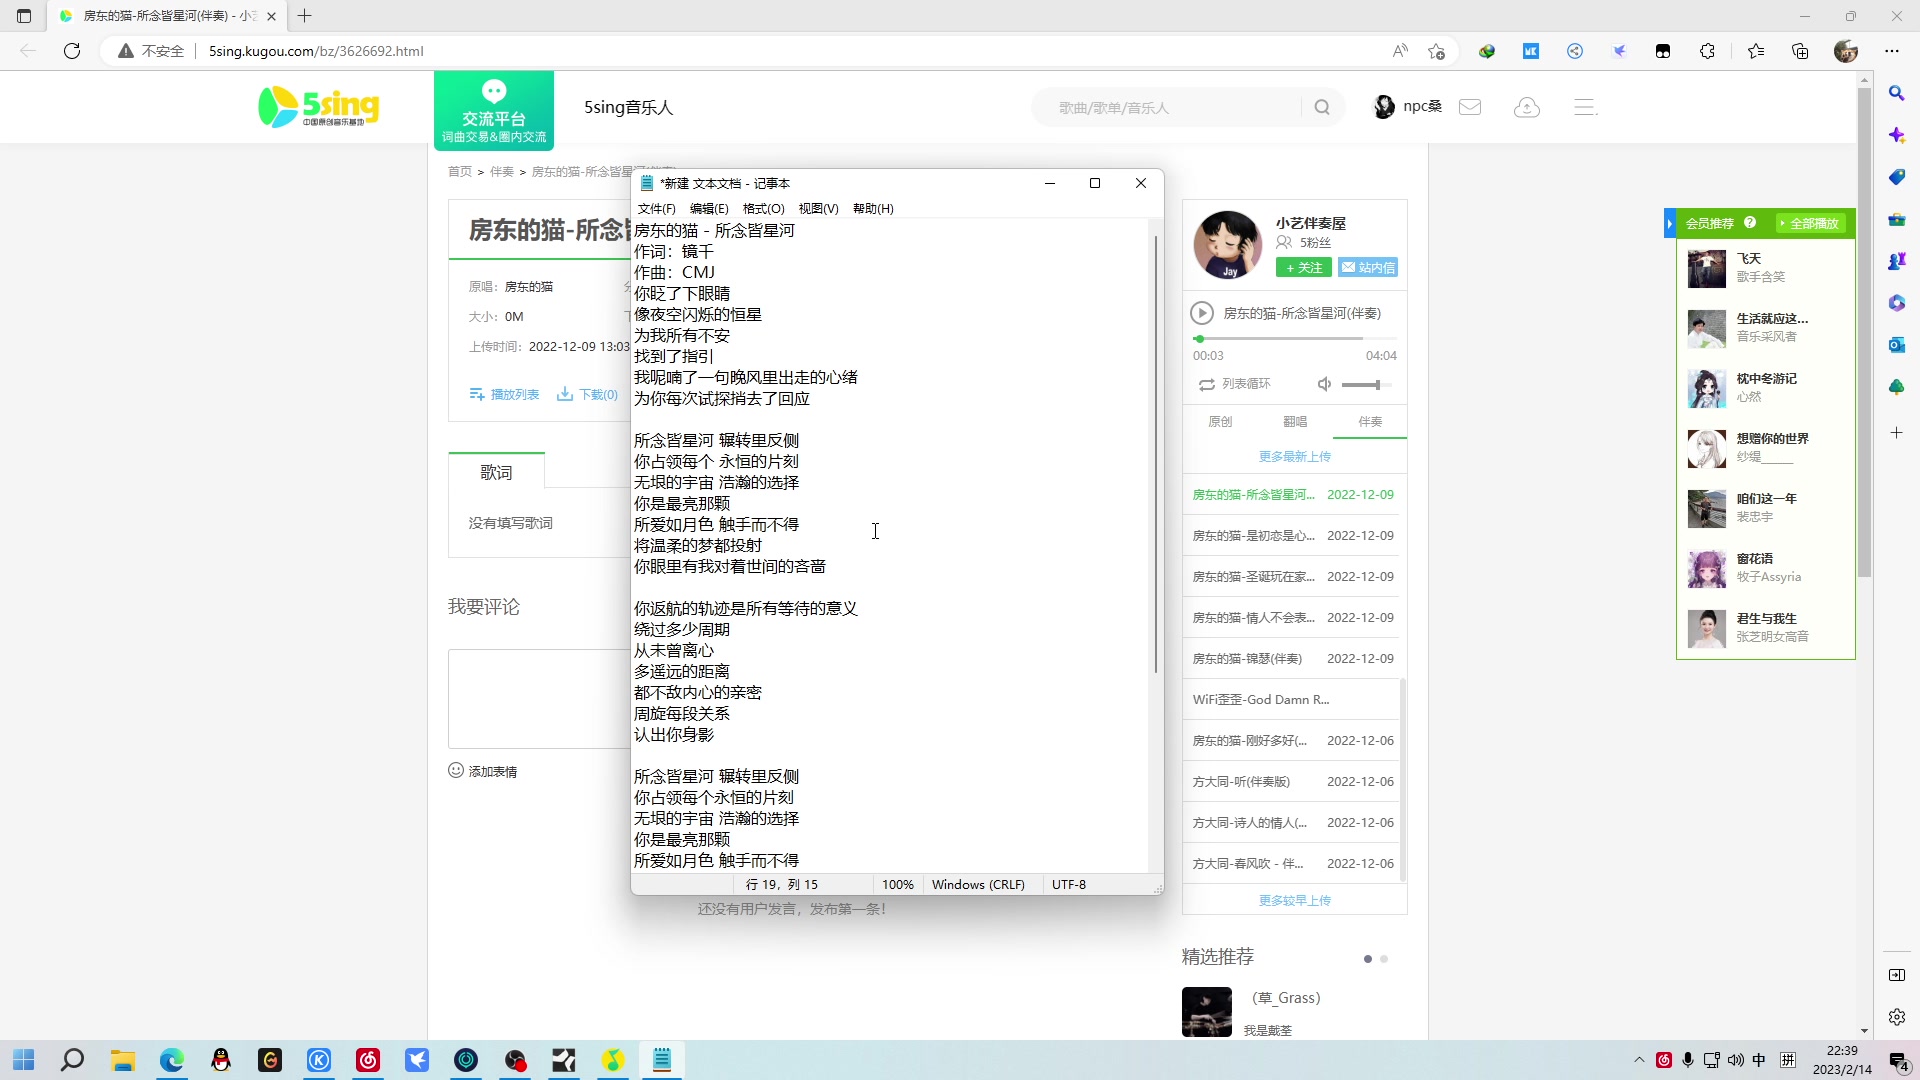Screen dimensions: 1920x1080
Task: Click the search magnifier in 5sing search bar
Action: tap(1322, 106)
